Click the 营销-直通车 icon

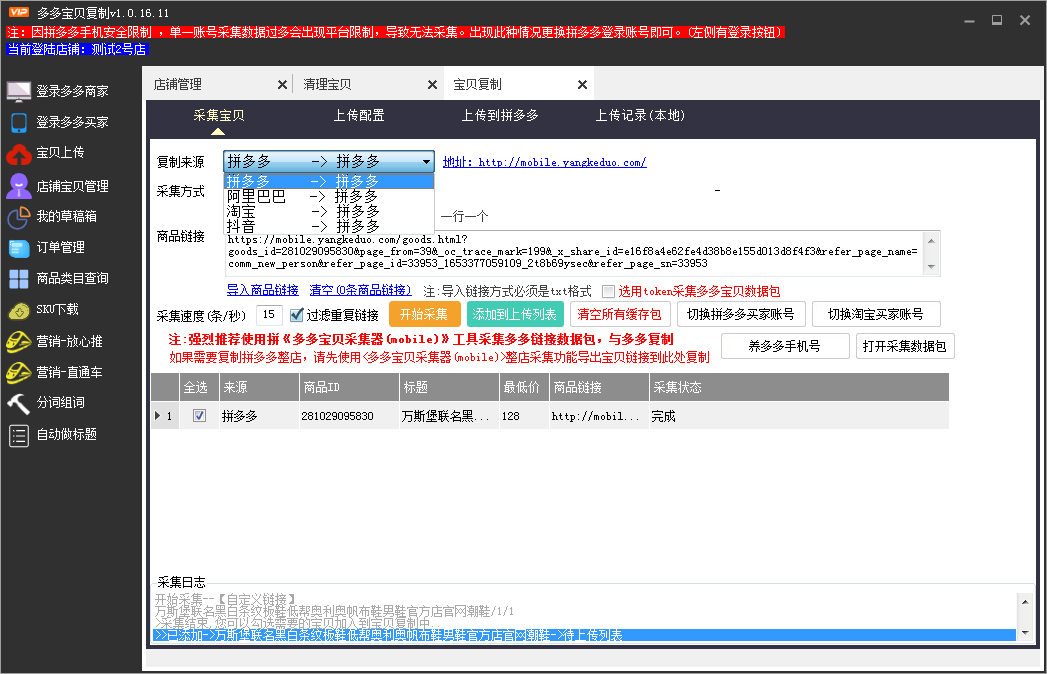[19, 372]
